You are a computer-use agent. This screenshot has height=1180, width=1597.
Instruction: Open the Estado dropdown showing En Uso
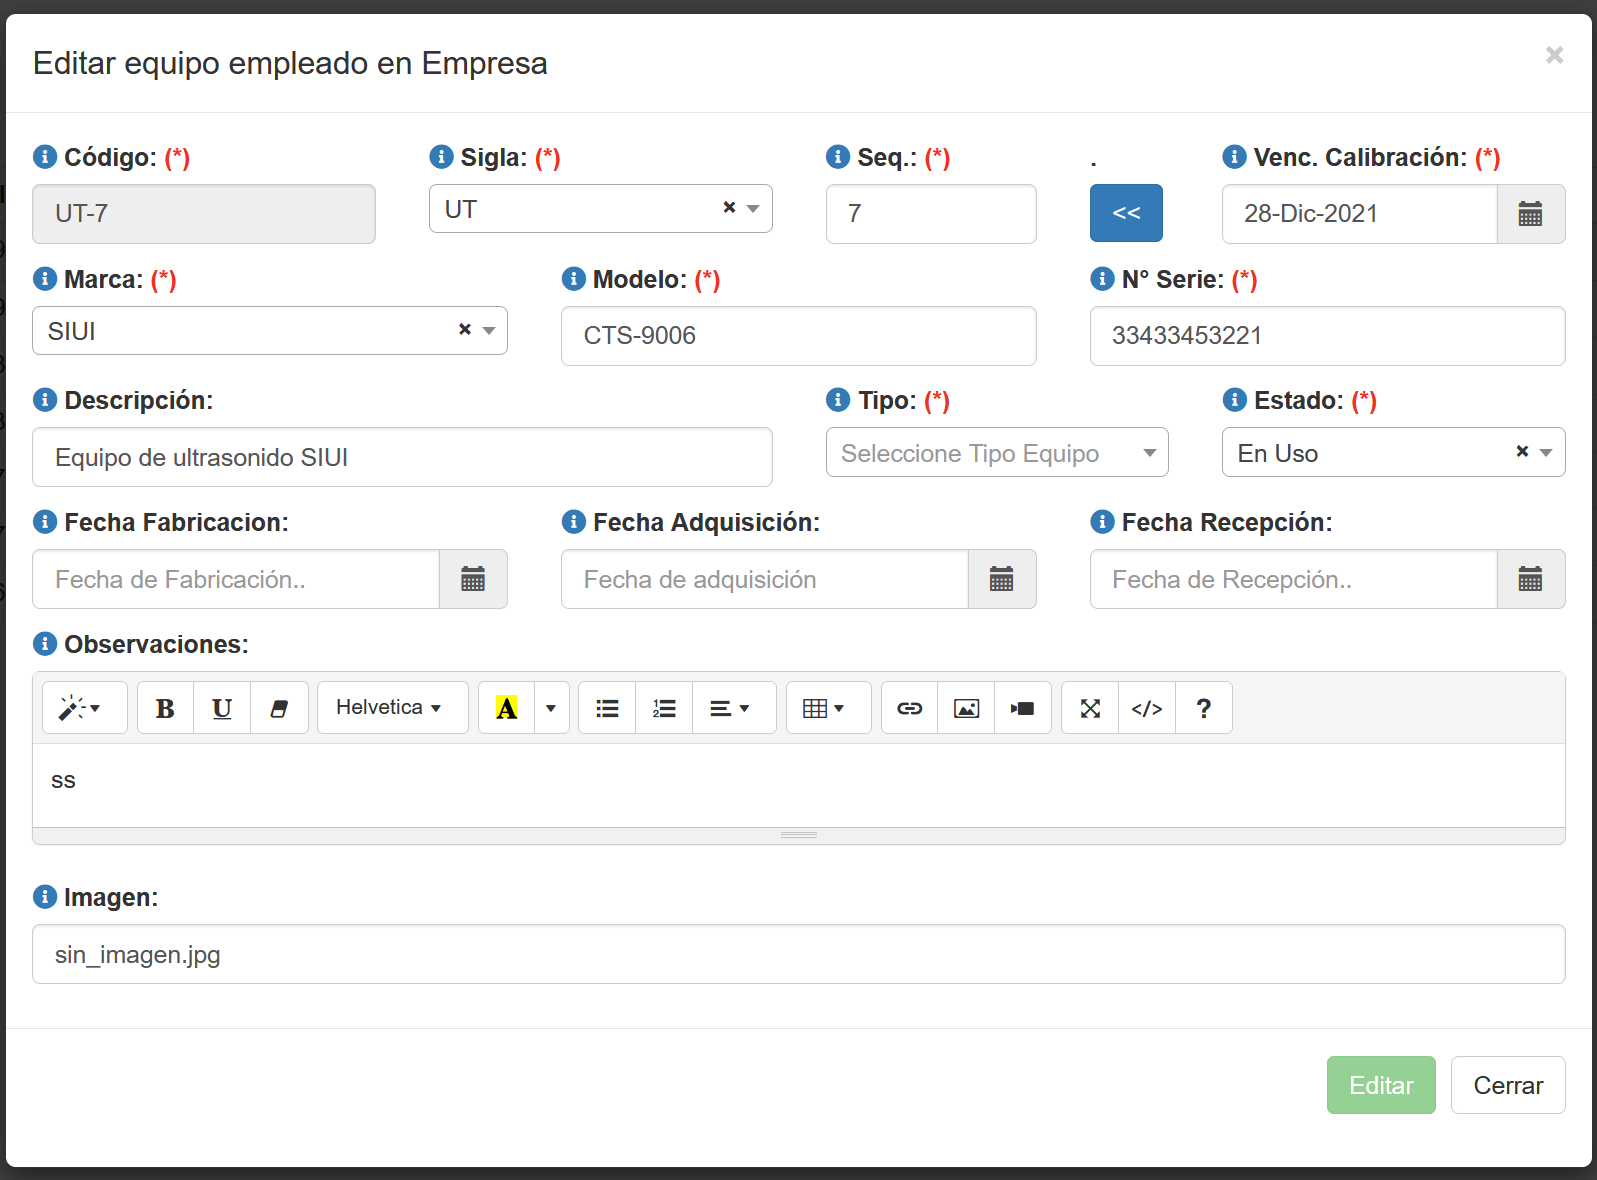tap(1392, 453)
